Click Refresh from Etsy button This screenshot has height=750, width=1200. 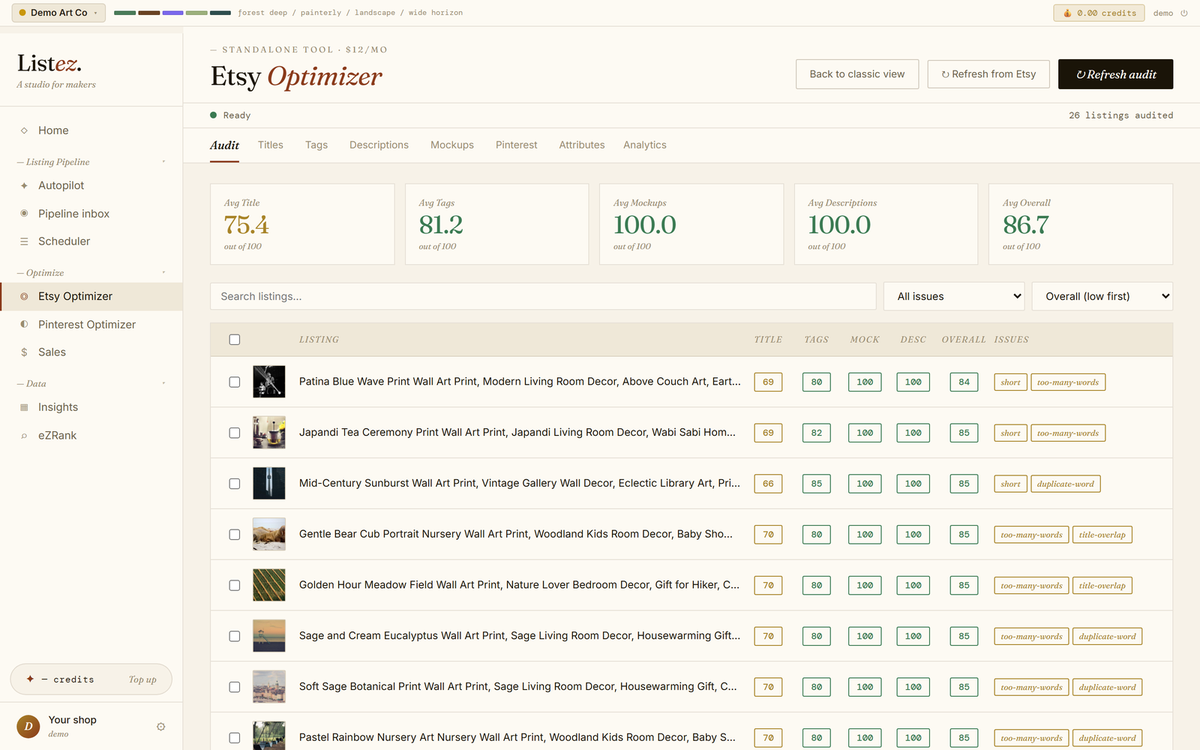989,74
